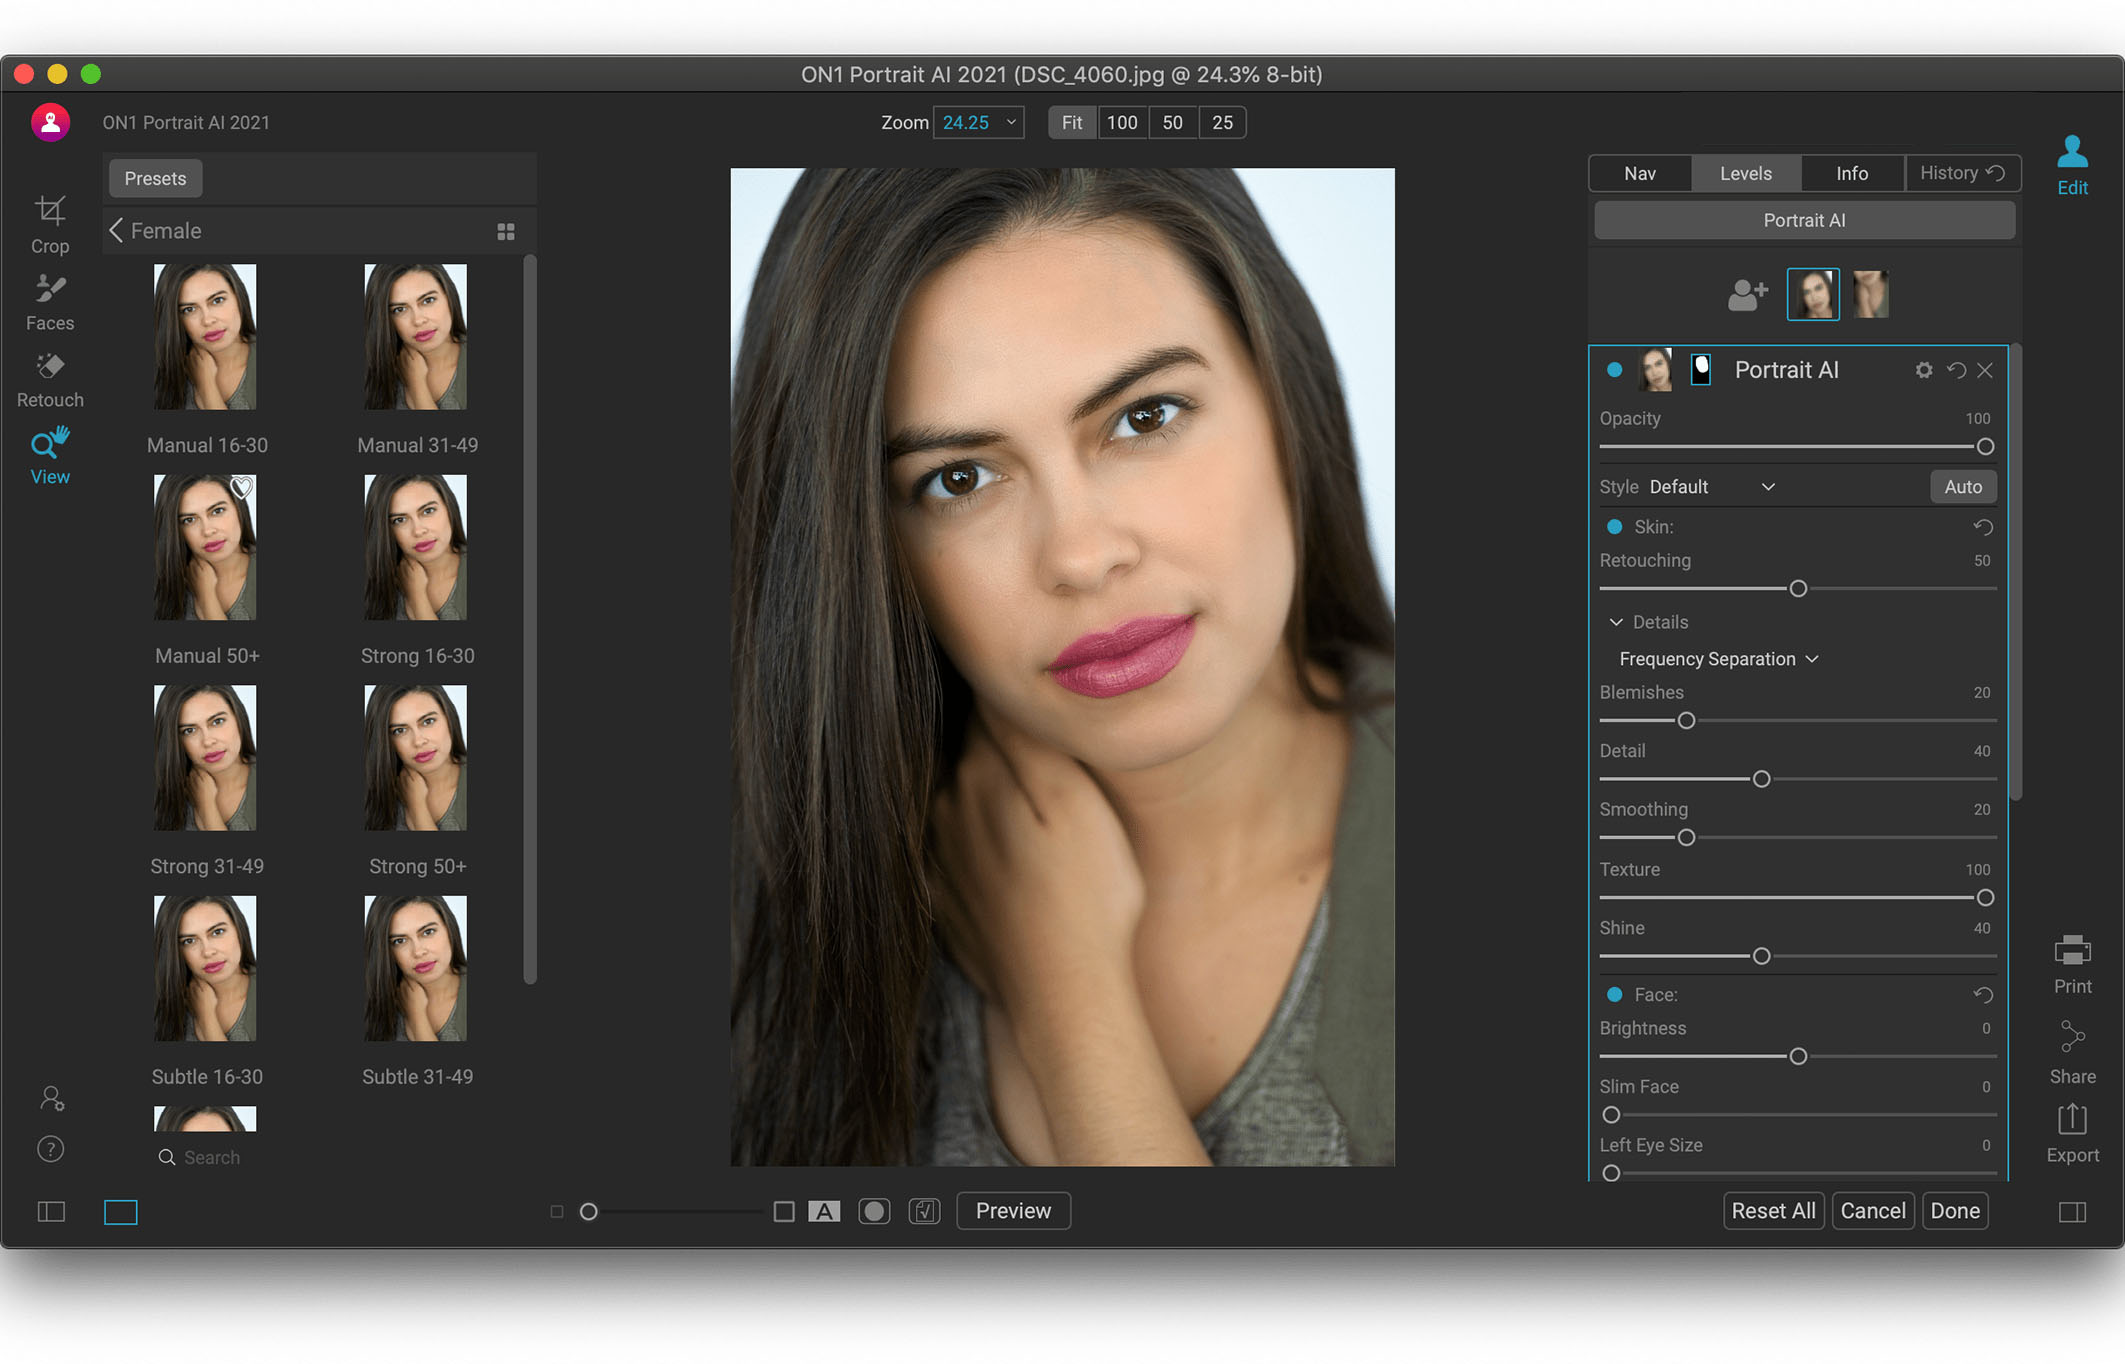Toggle the mask view circle icon

point(874,1211)
